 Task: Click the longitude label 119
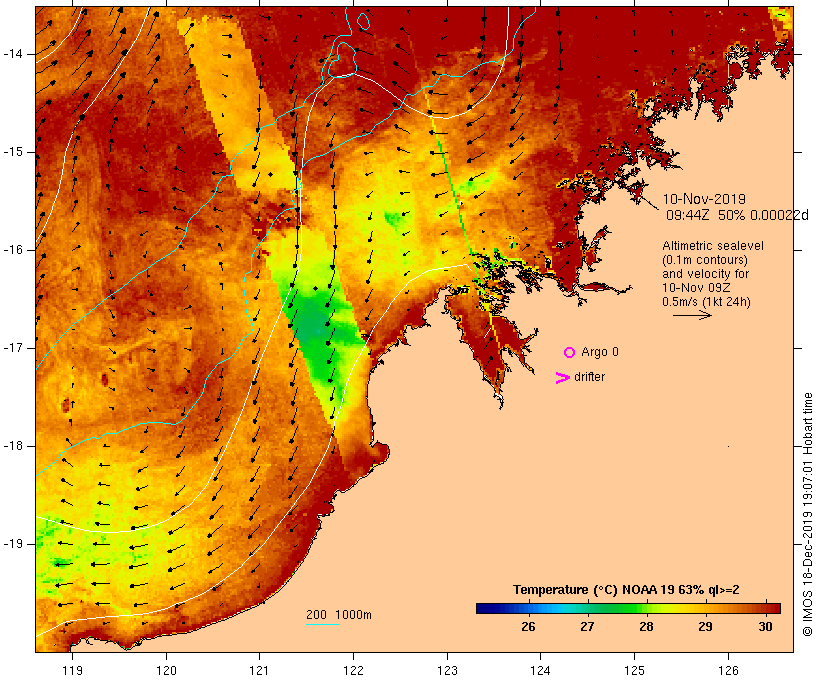tap(73, 670)
